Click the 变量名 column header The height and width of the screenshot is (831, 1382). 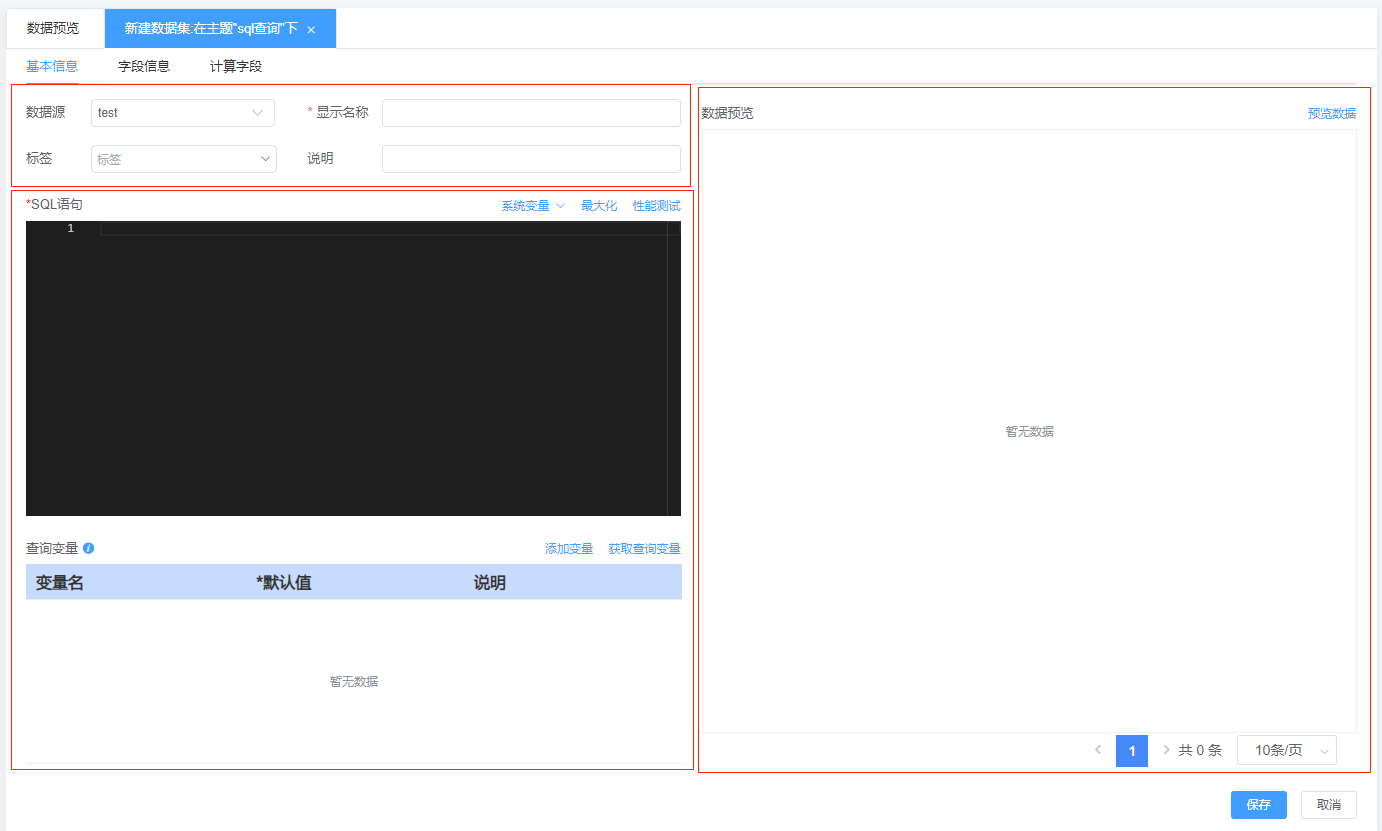pyautogui.click(x=60, y=583)
